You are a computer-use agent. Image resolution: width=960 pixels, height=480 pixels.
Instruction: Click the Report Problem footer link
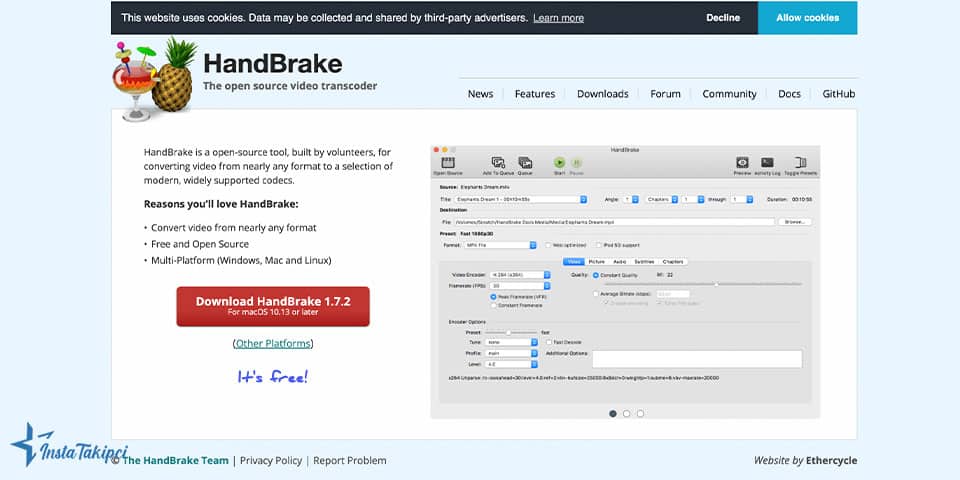click(350, 460)
